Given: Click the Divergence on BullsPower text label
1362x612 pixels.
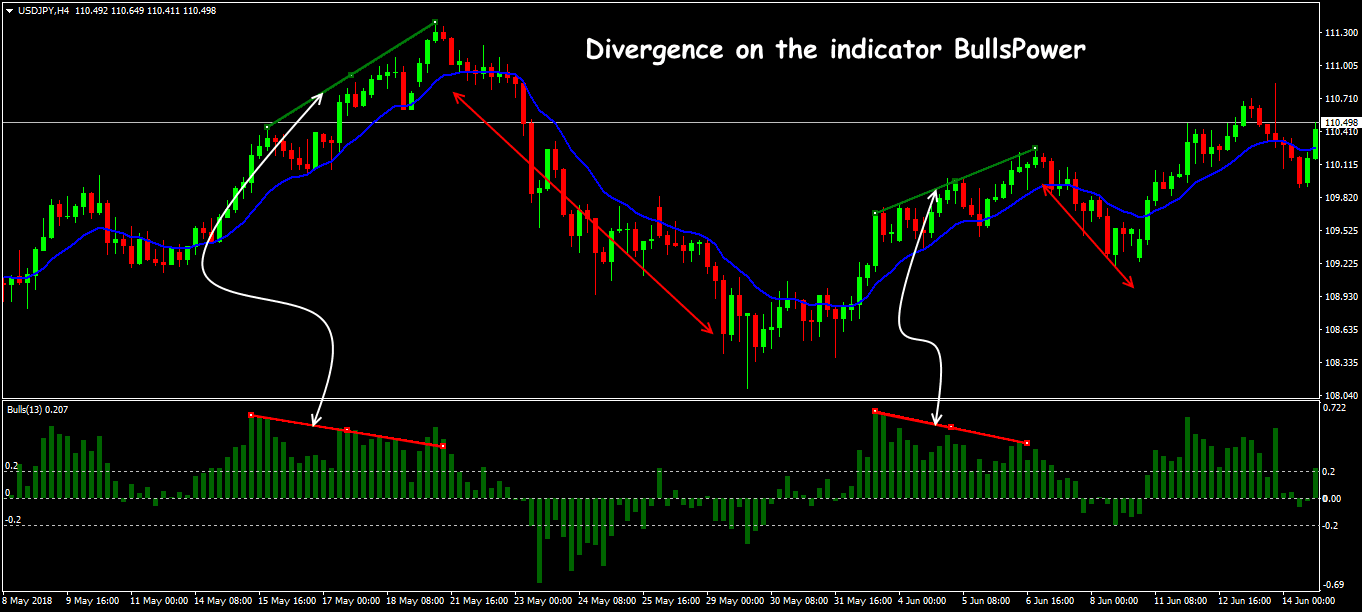Looking at the screenshot, I should pyautogui.click(x=833, y=48).
